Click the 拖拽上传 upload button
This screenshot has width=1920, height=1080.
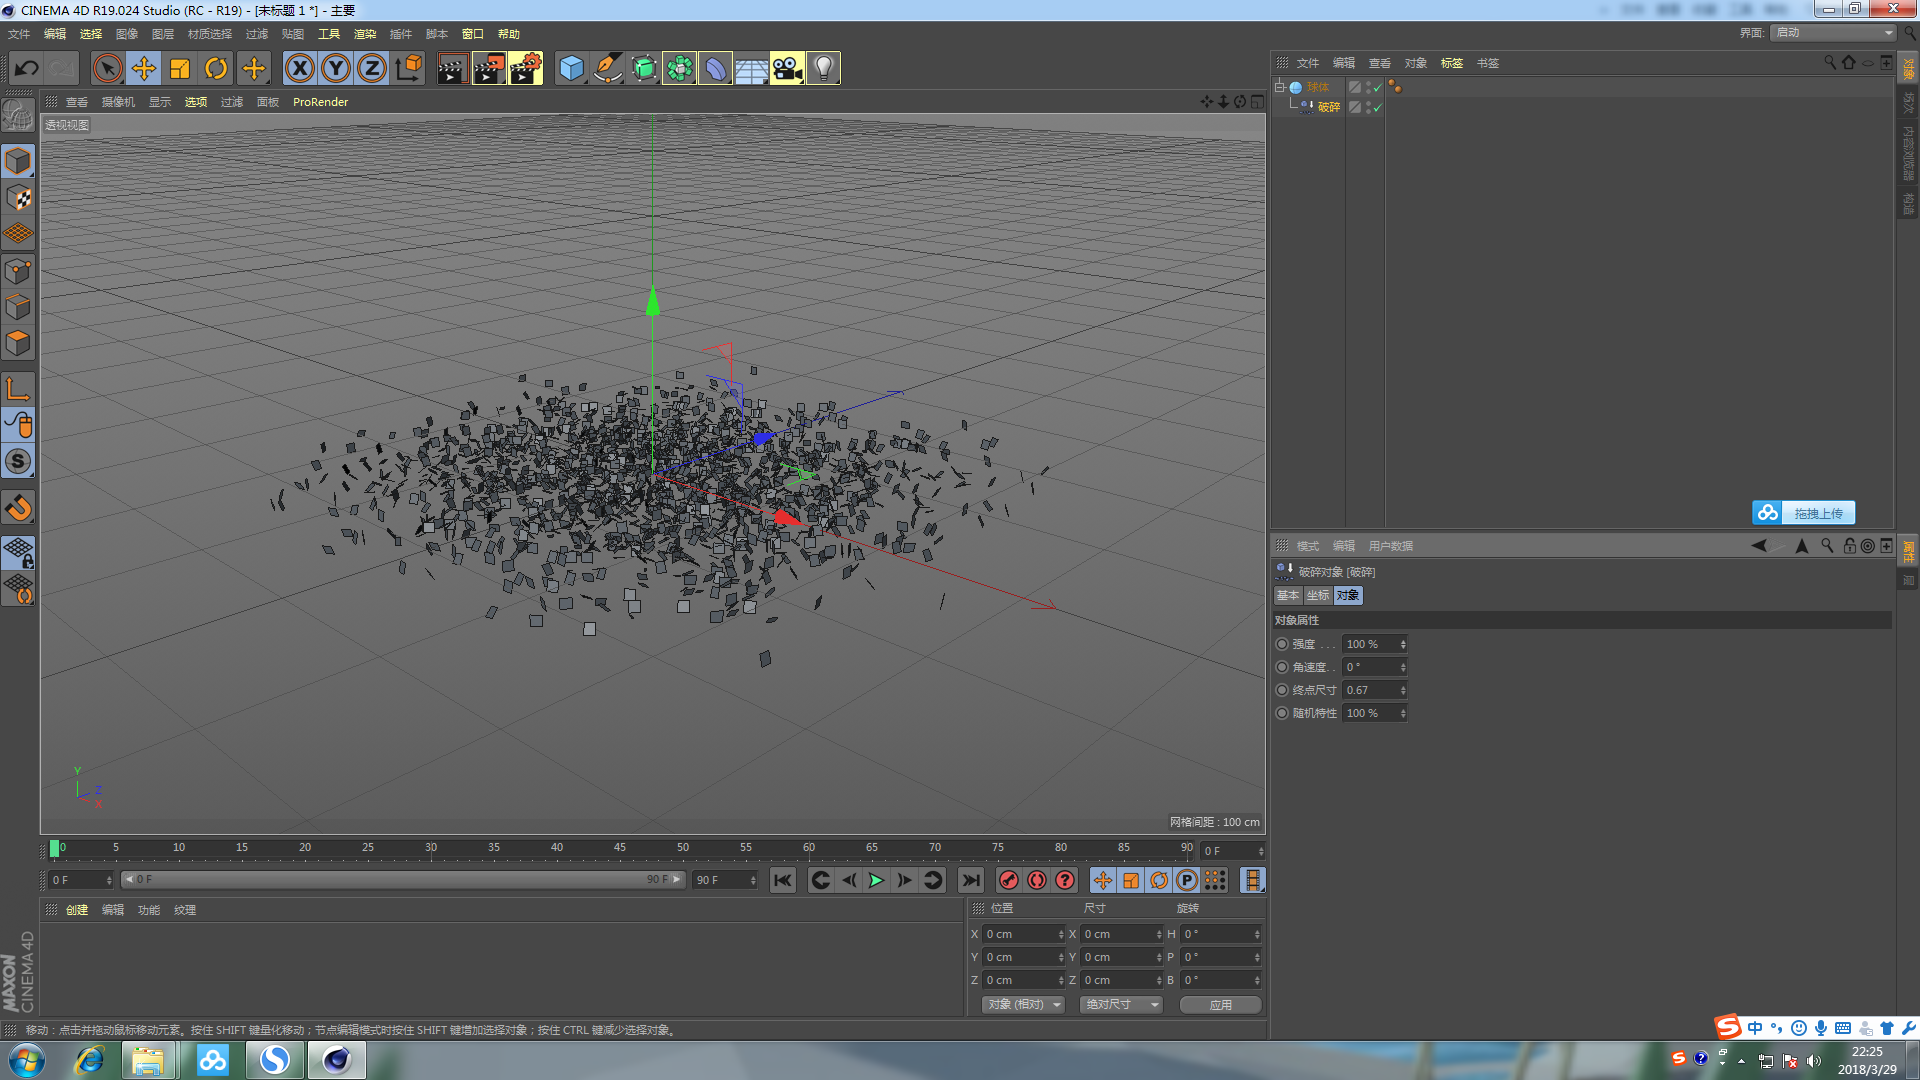(x=1804, y=513)
